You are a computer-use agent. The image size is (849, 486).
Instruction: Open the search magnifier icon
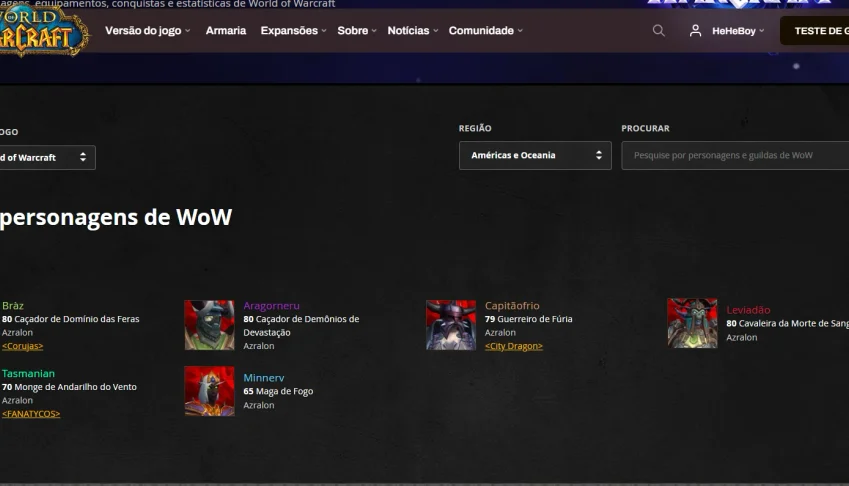pos(658,31)
